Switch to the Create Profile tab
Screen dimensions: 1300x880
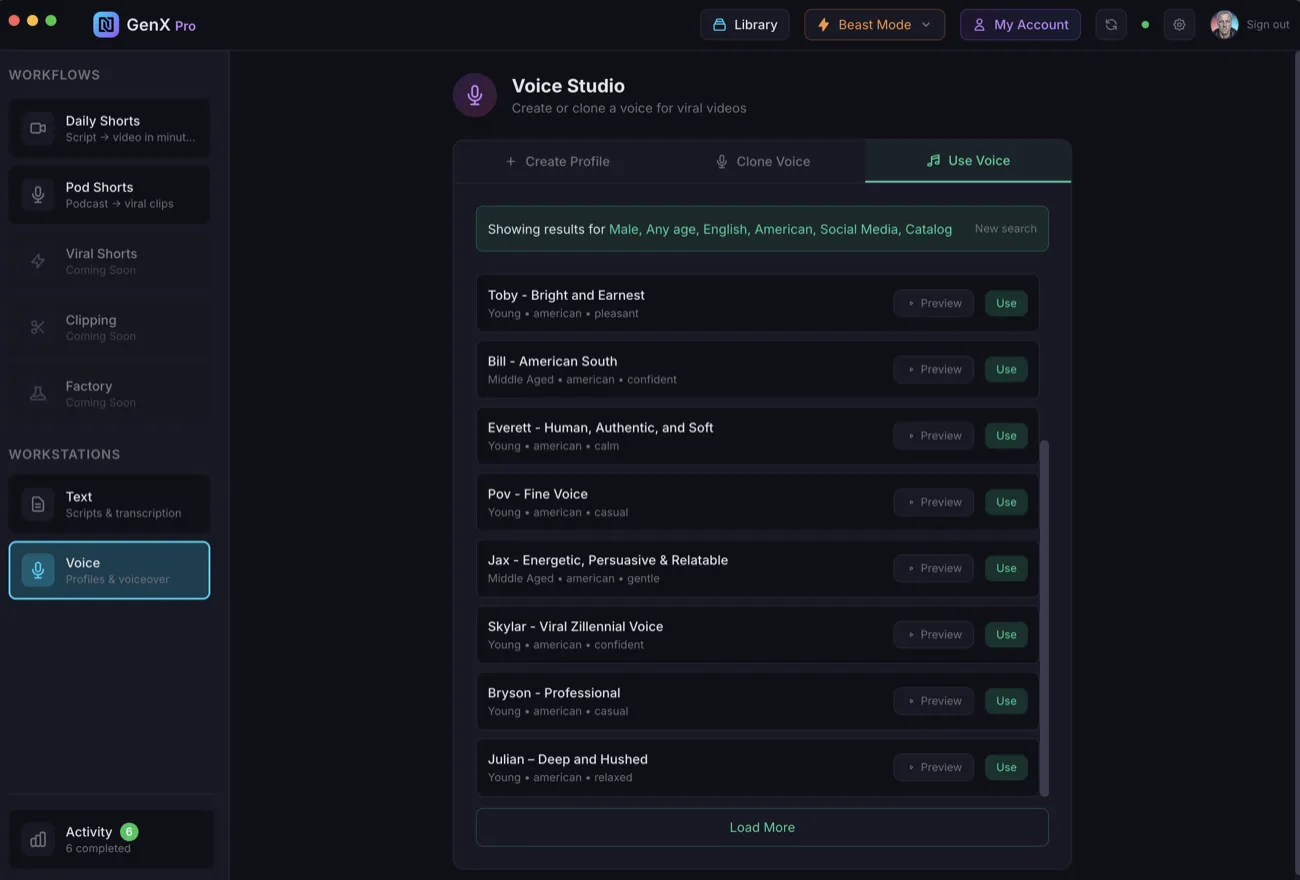coord(558,161)
